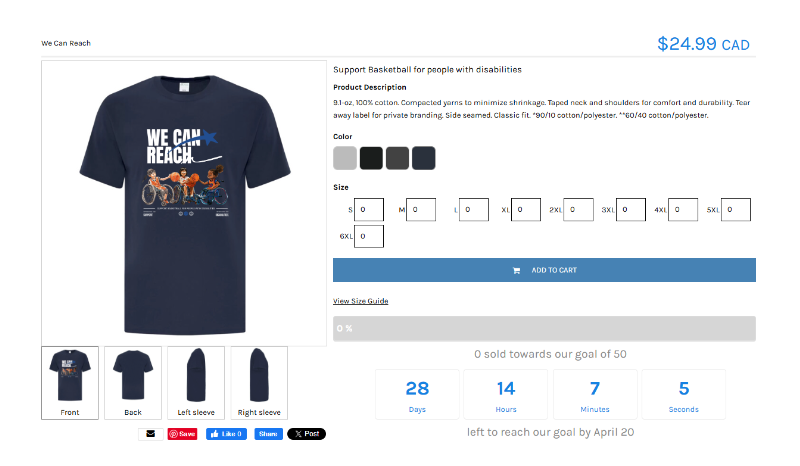Choose the charcoal gray color swatch
Image resolution: width=800 pixels, height=466 pixels.
[397, 158]
